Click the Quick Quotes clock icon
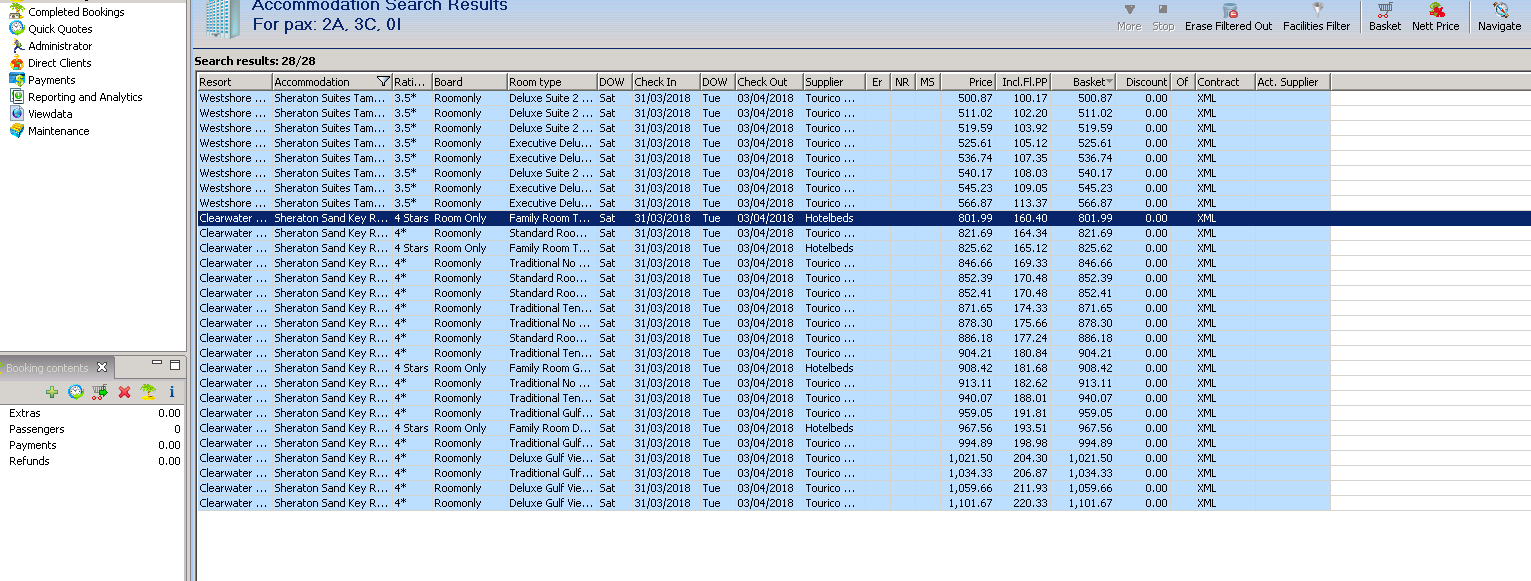Screen dimensions: 1531x581 pos(17,29)
